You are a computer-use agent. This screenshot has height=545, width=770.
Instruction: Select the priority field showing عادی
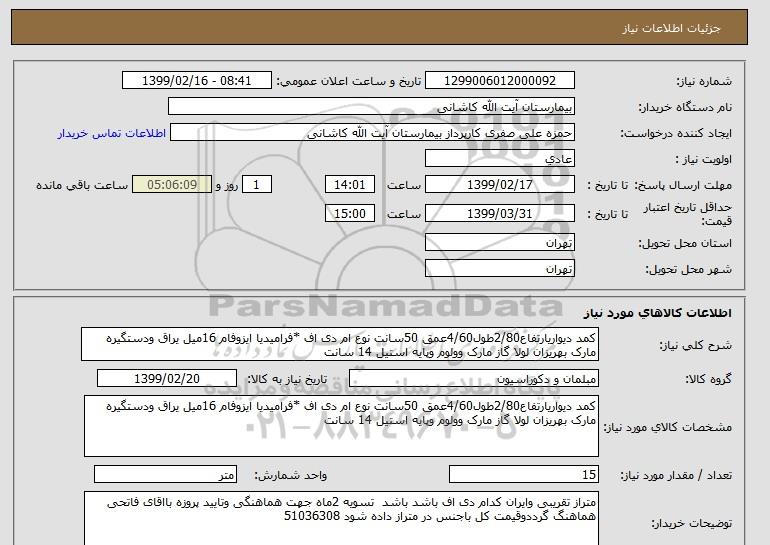[499, 159]
